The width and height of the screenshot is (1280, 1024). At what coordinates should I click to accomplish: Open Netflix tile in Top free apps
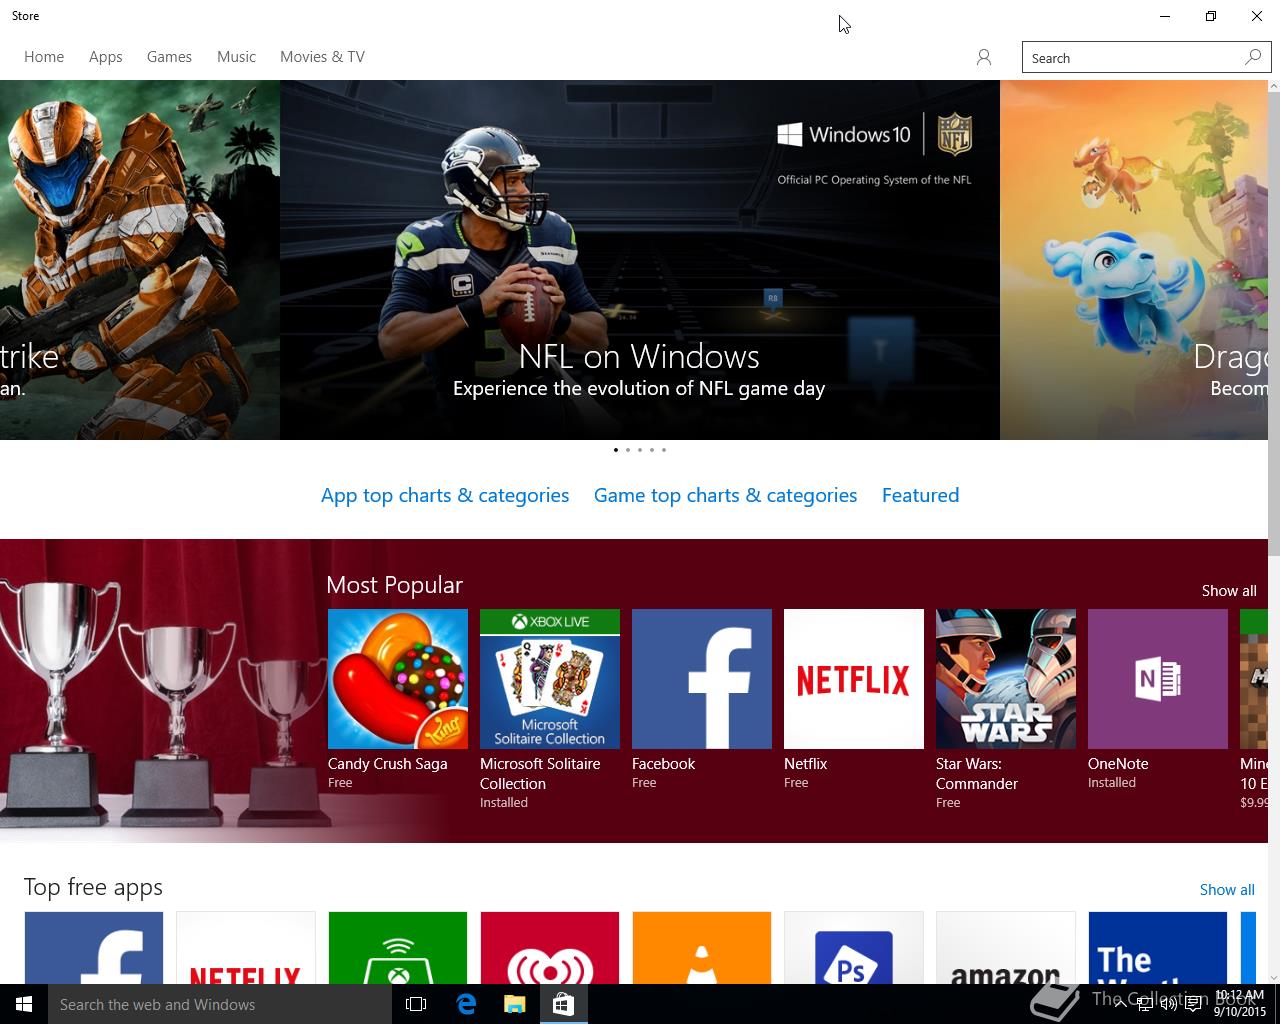246,948
